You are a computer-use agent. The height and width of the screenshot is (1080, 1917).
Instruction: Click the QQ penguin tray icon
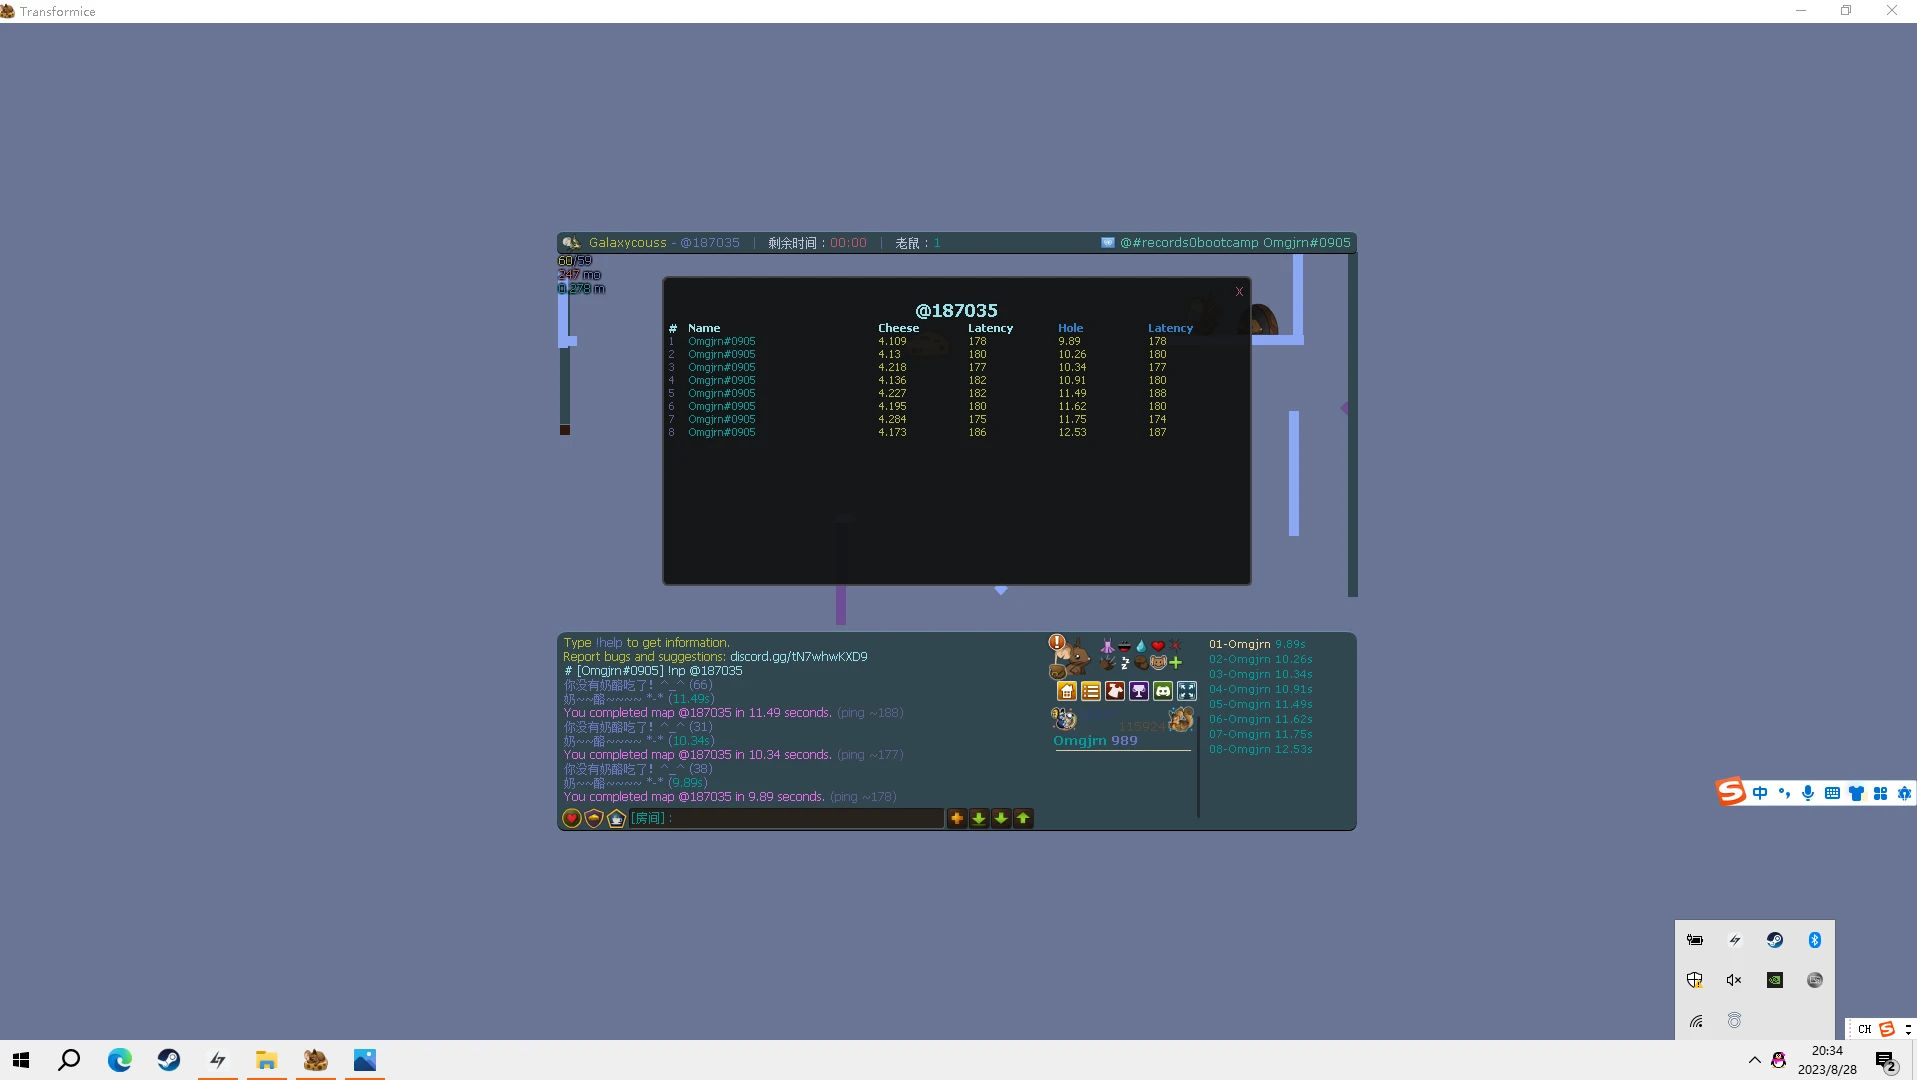coord(1778,1060)
